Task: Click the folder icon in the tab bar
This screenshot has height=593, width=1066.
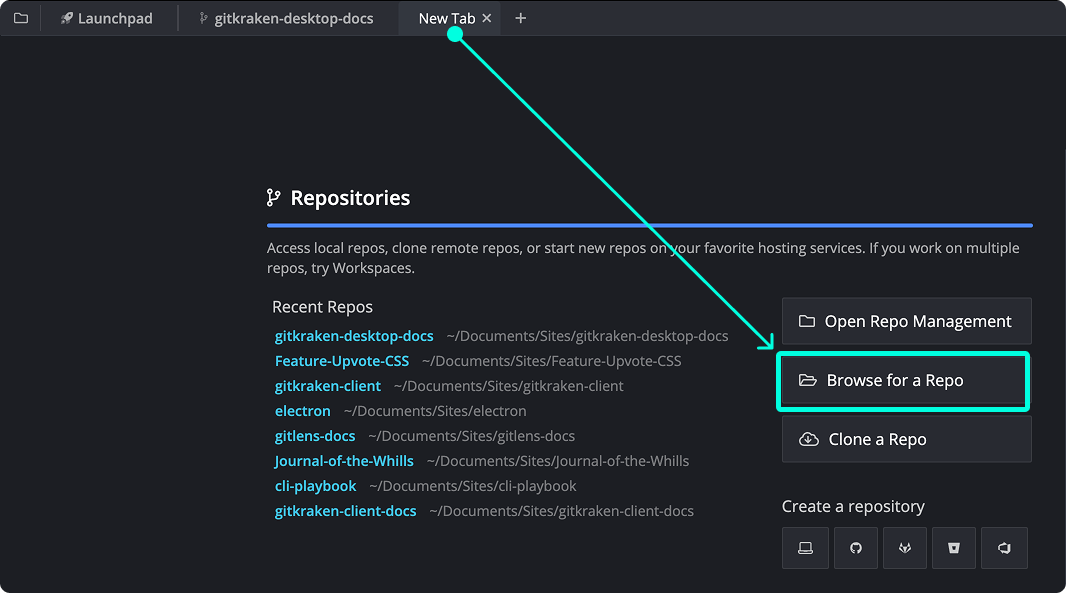Action: pos(21,18)
